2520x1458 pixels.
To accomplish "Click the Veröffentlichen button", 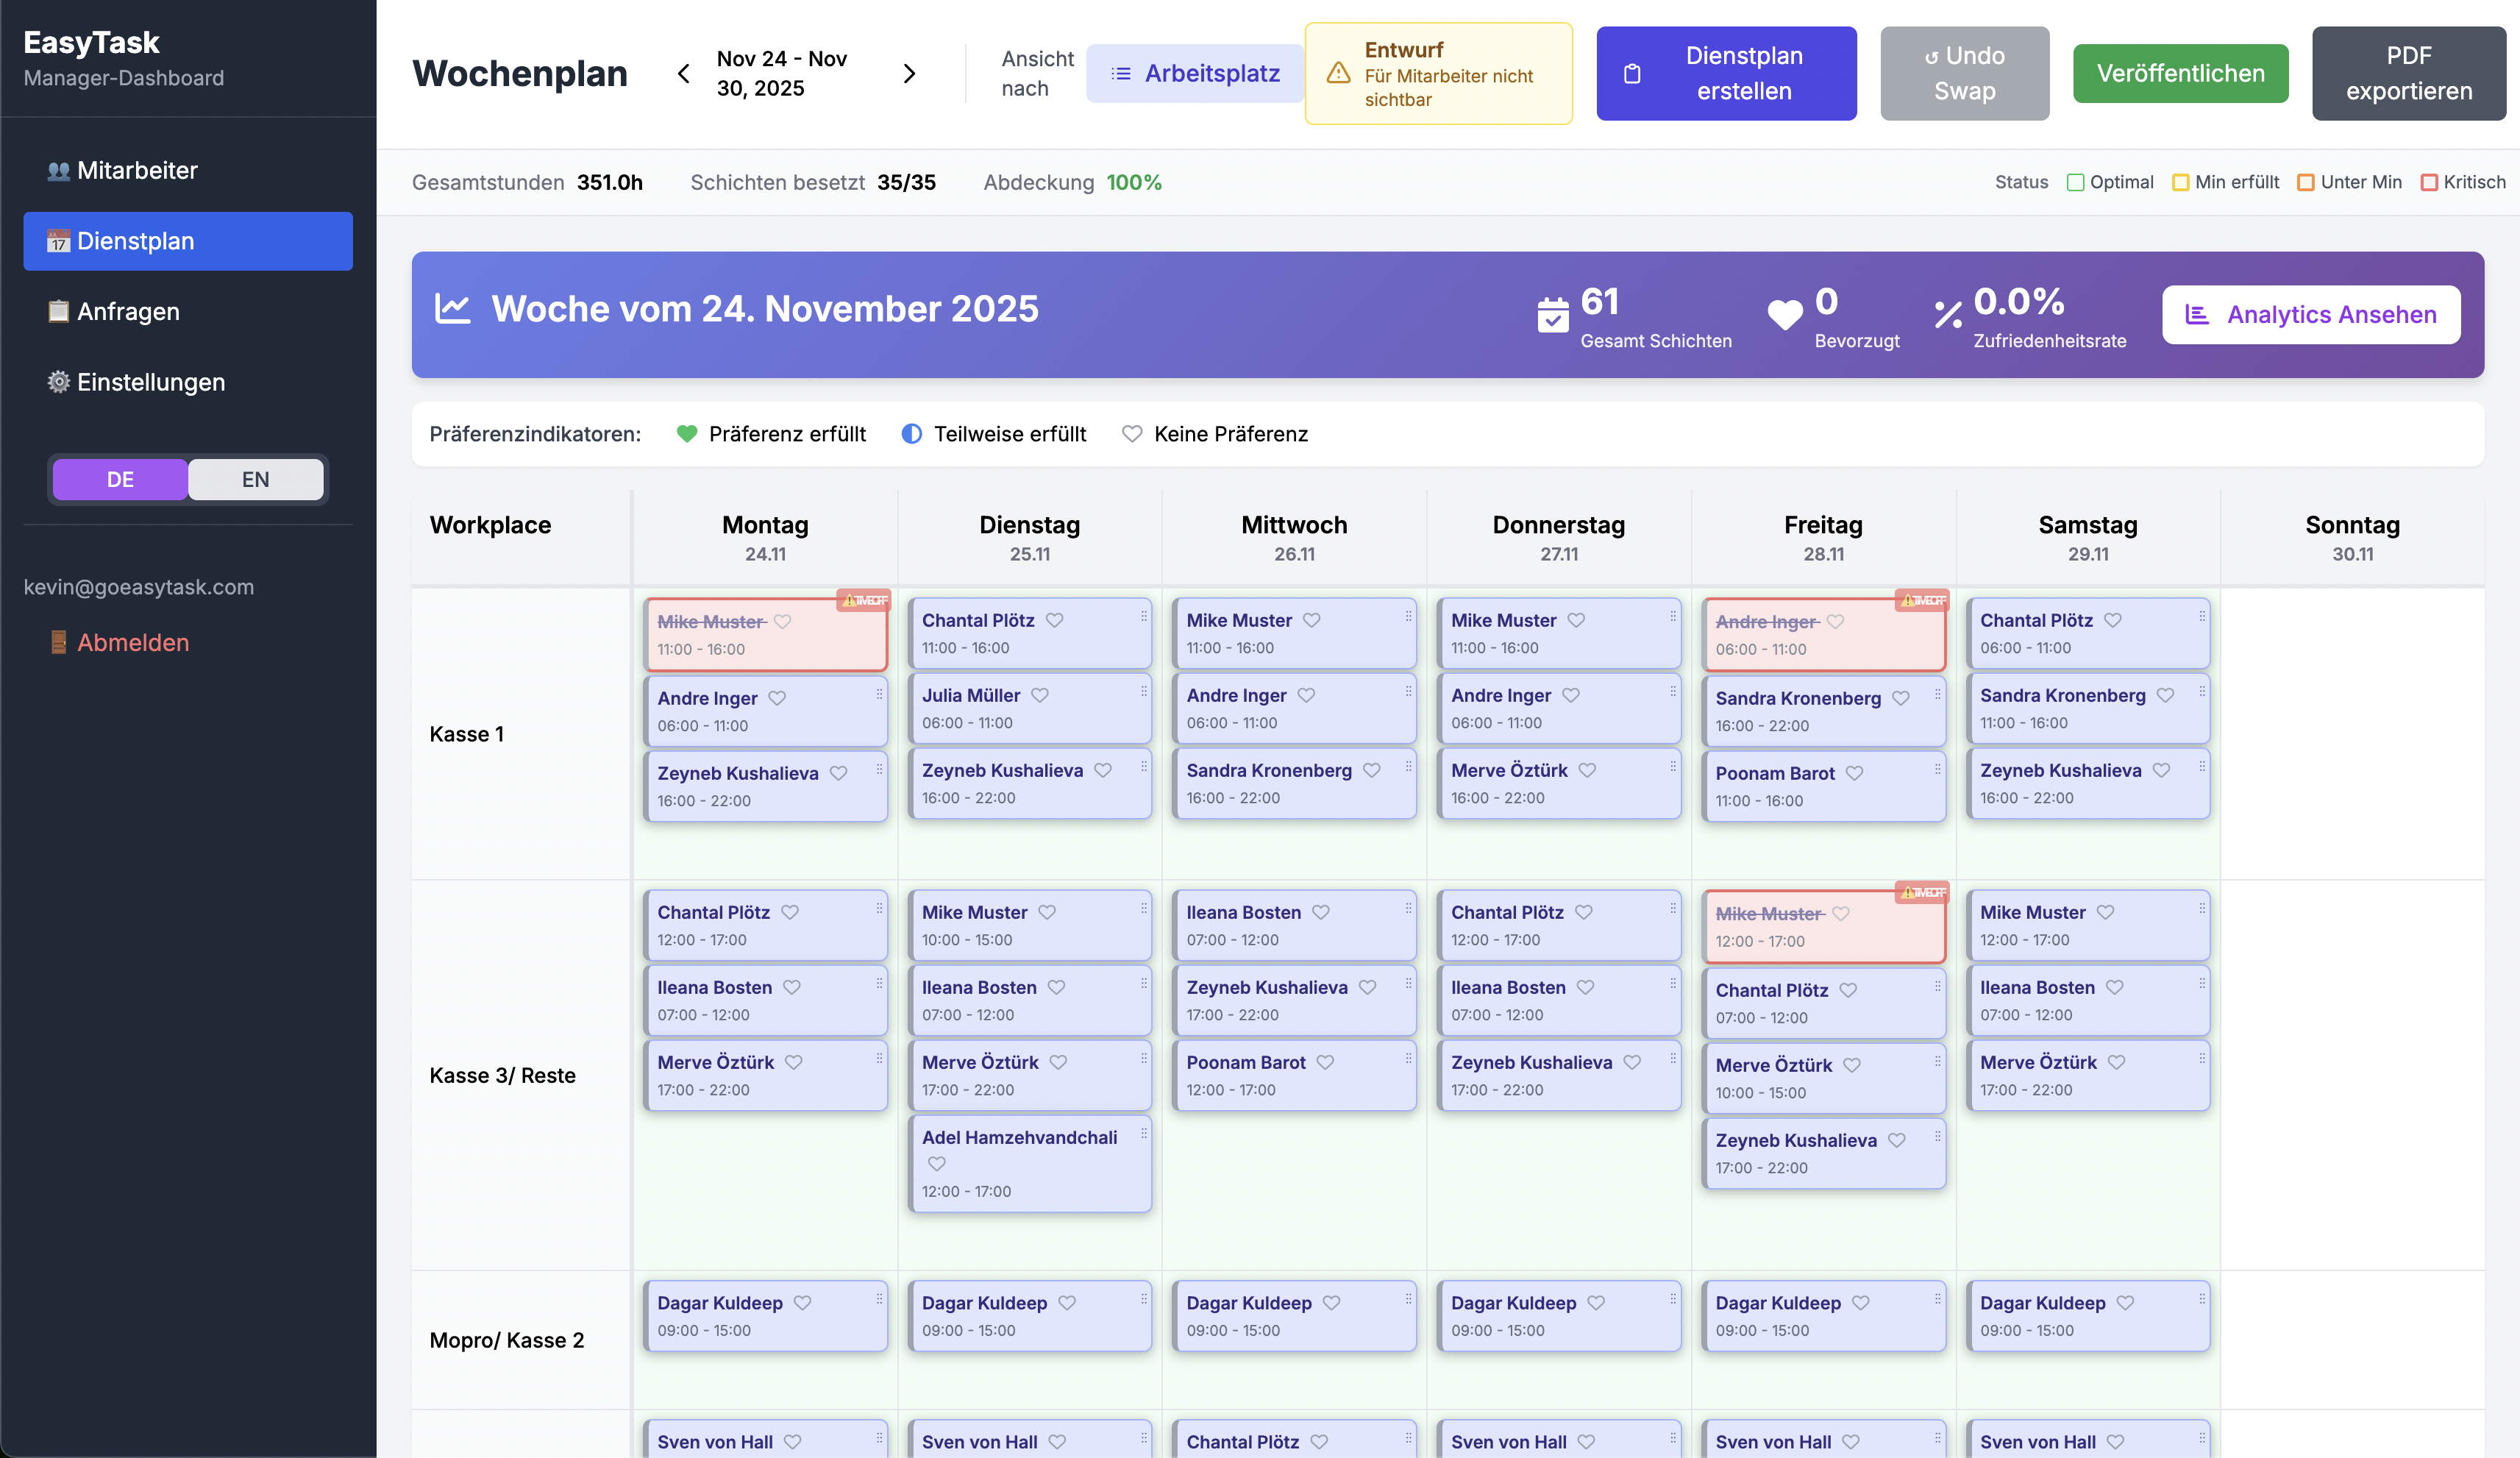I will (2180, 74).
